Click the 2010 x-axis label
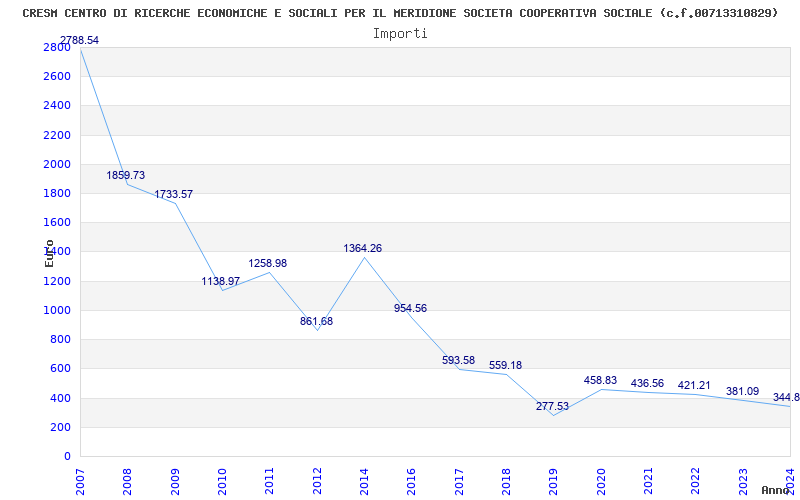The image size is (800, 500). [x=222, y=481]
